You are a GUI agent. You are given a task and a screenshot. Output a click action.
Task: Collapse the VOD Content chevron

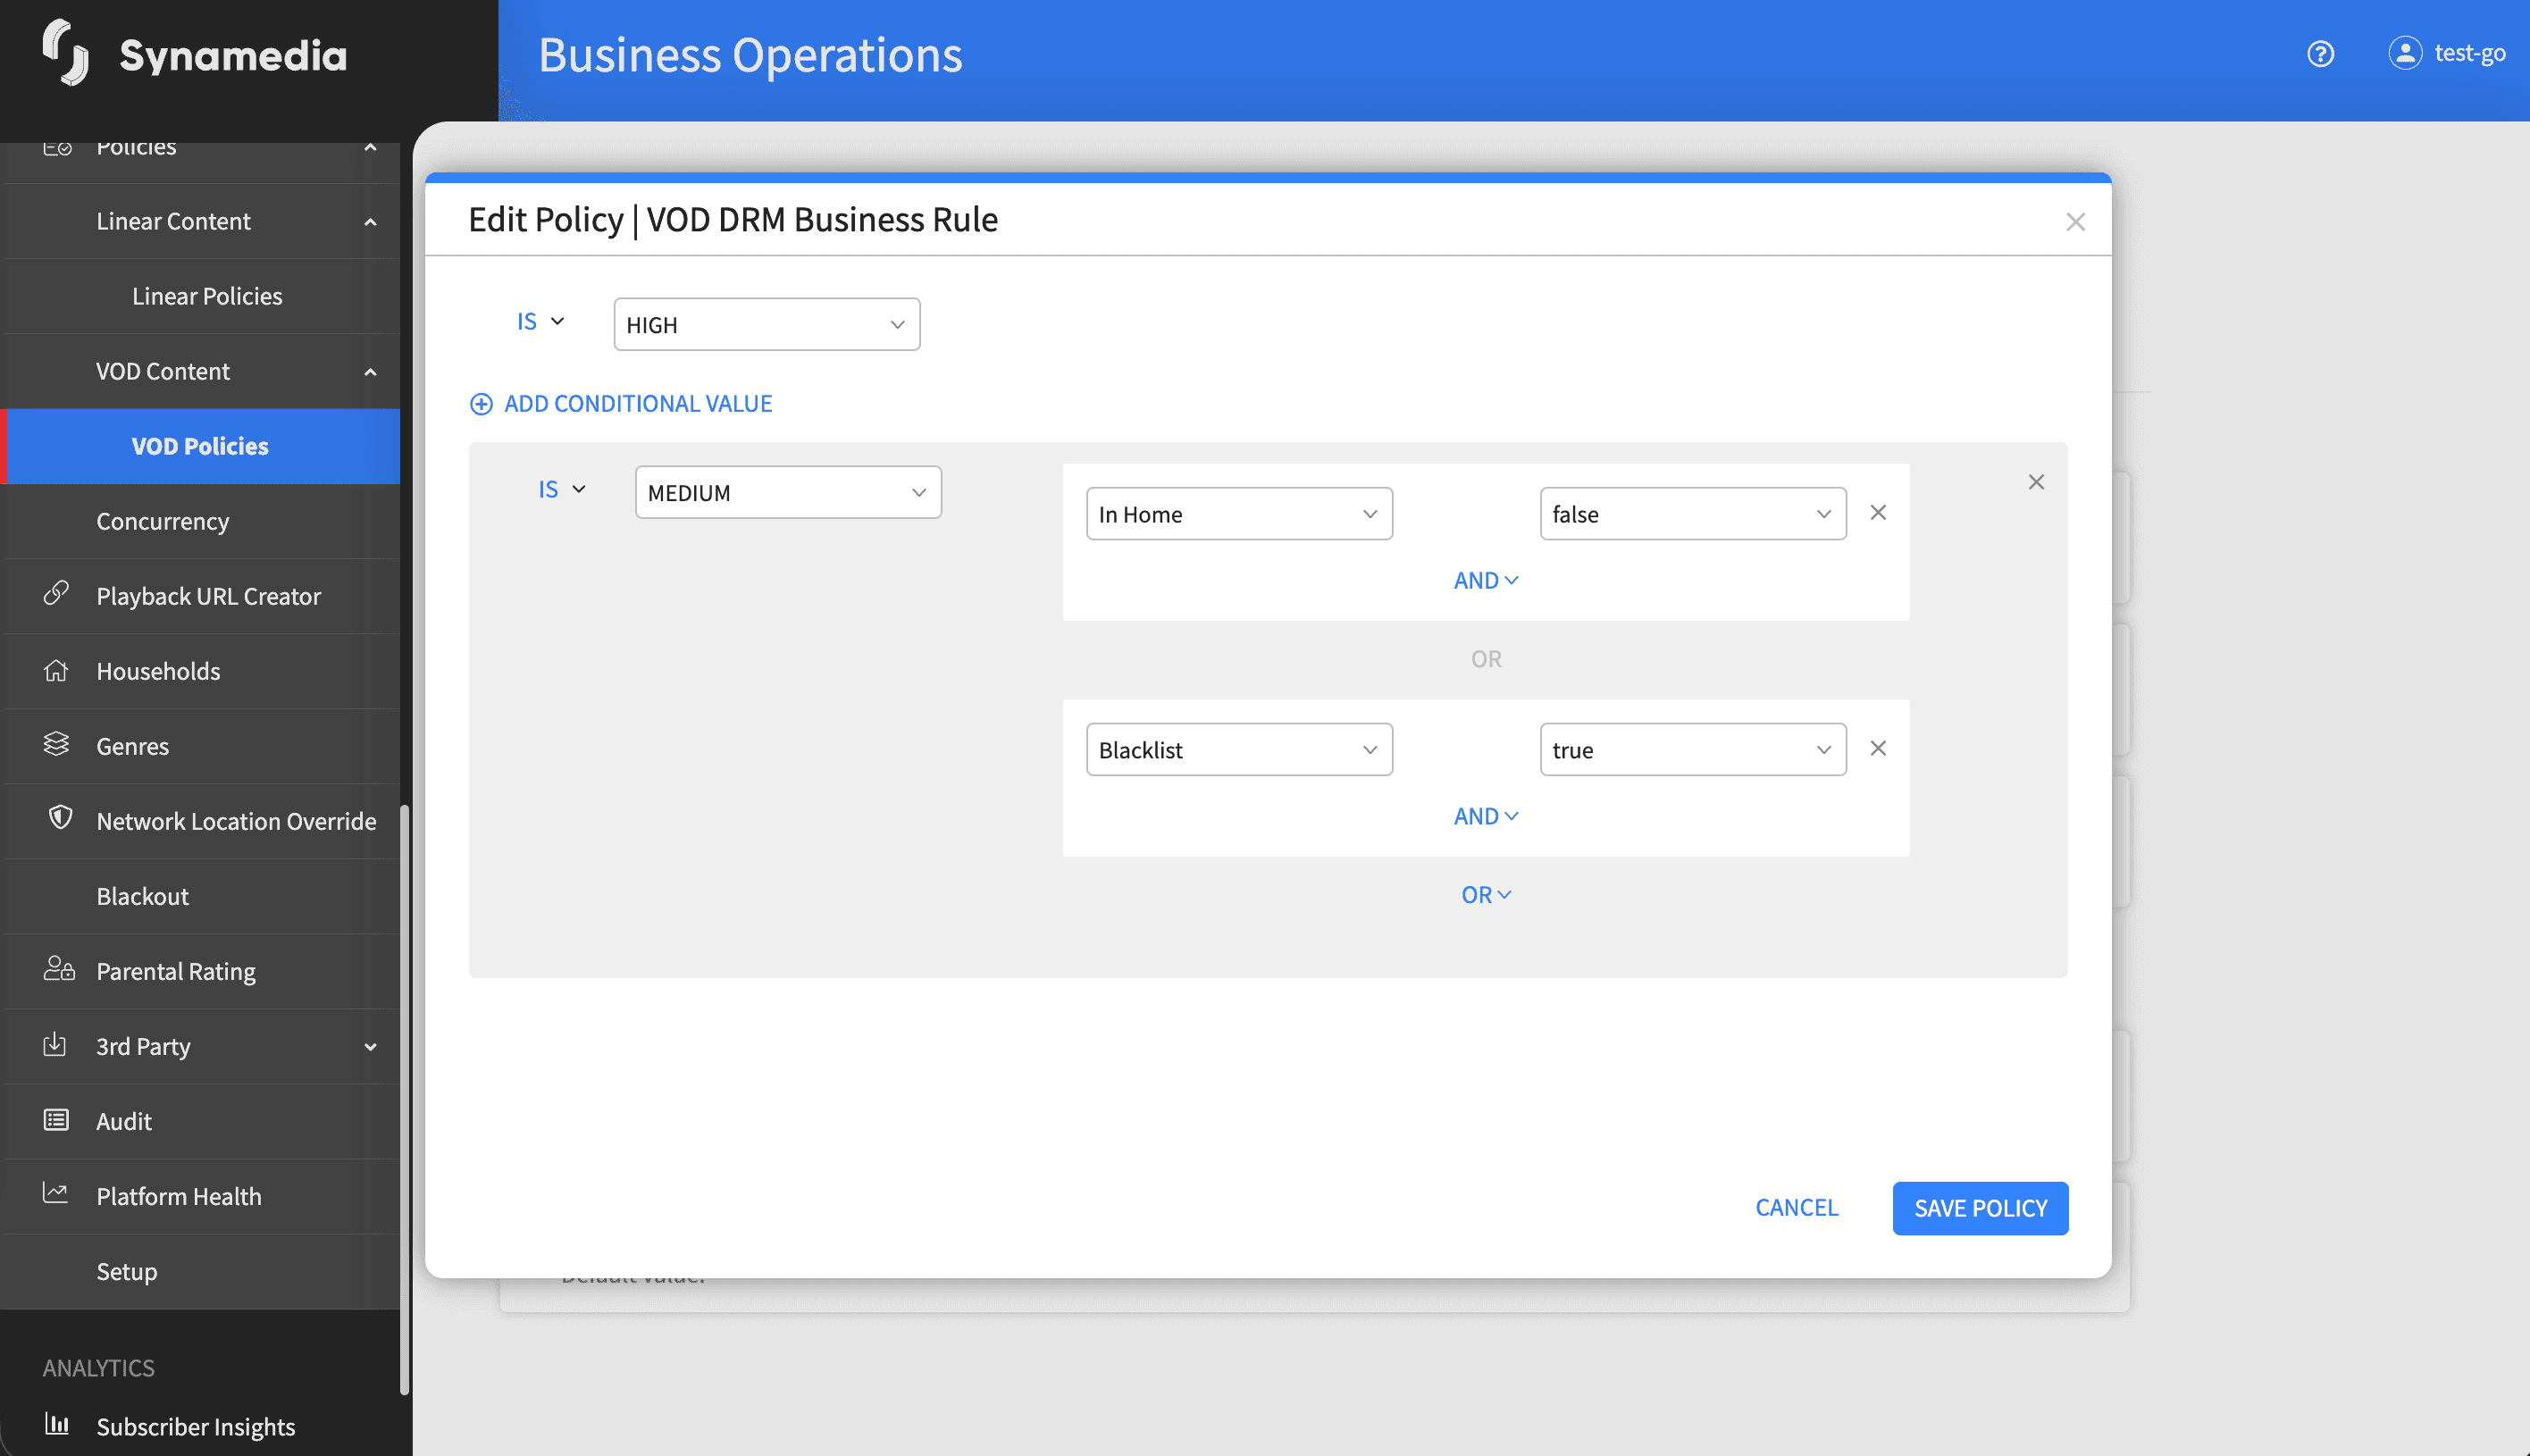pos(370,372)
